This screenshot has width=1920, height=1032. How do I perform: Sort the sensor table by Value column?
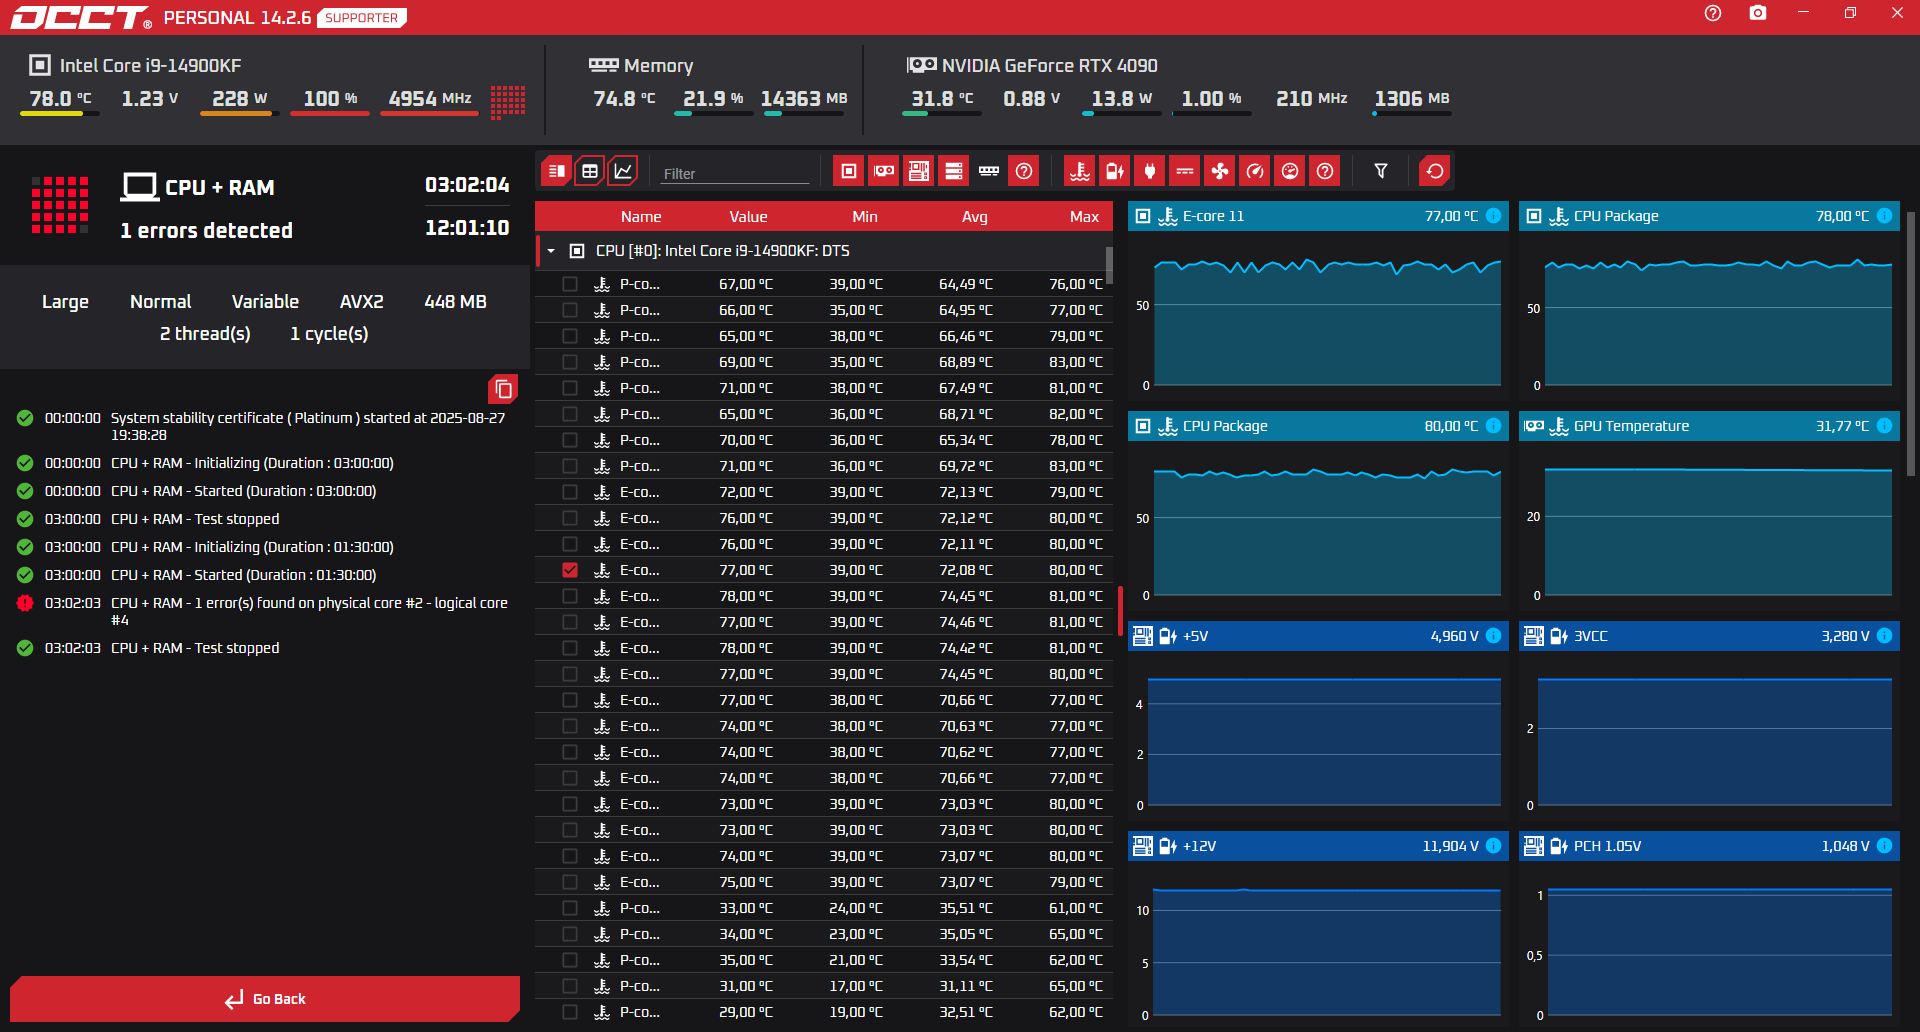pos(748,217)
